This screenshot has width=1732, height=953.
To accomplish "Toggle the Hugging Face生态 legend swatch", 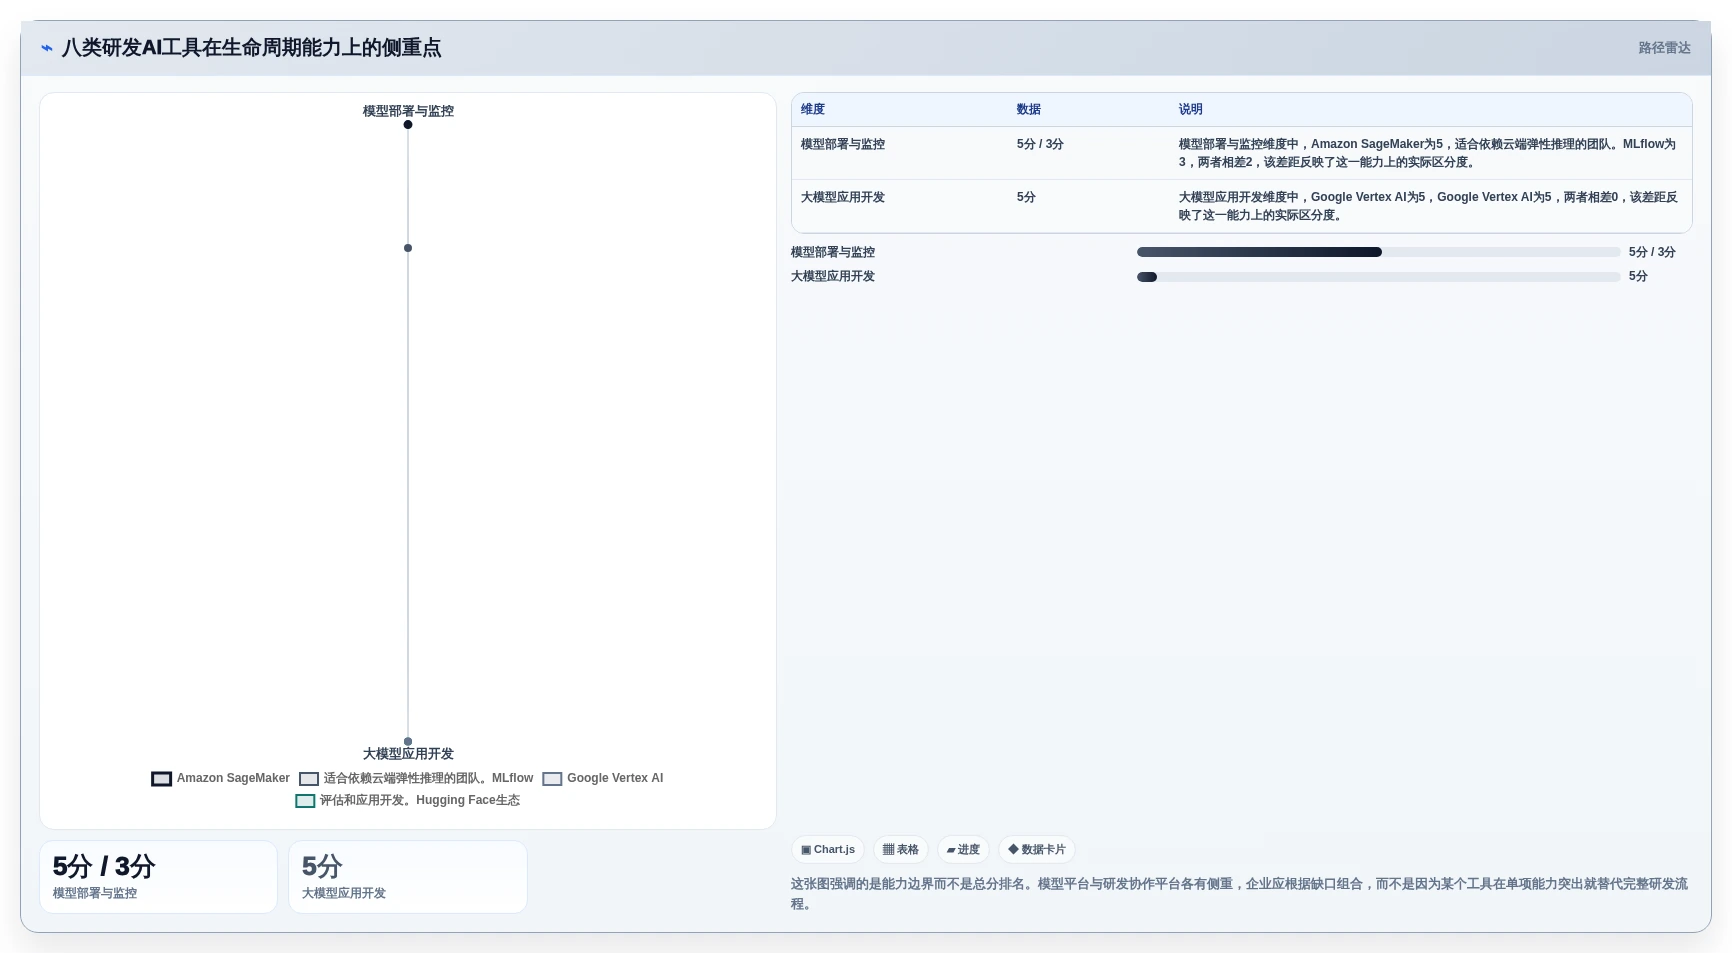I will tap(305, 801).
